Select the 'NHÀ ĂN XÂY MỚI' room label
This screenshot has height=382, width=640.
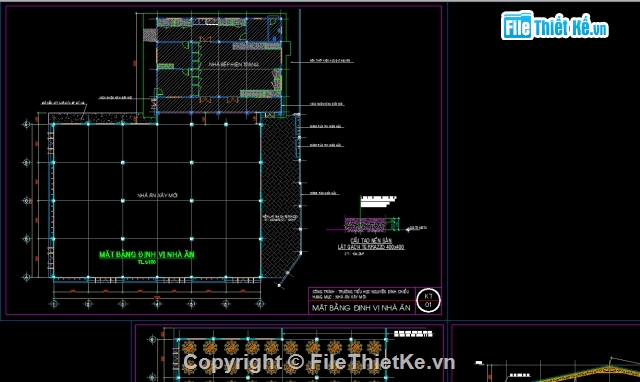click(x=157, y=195)
